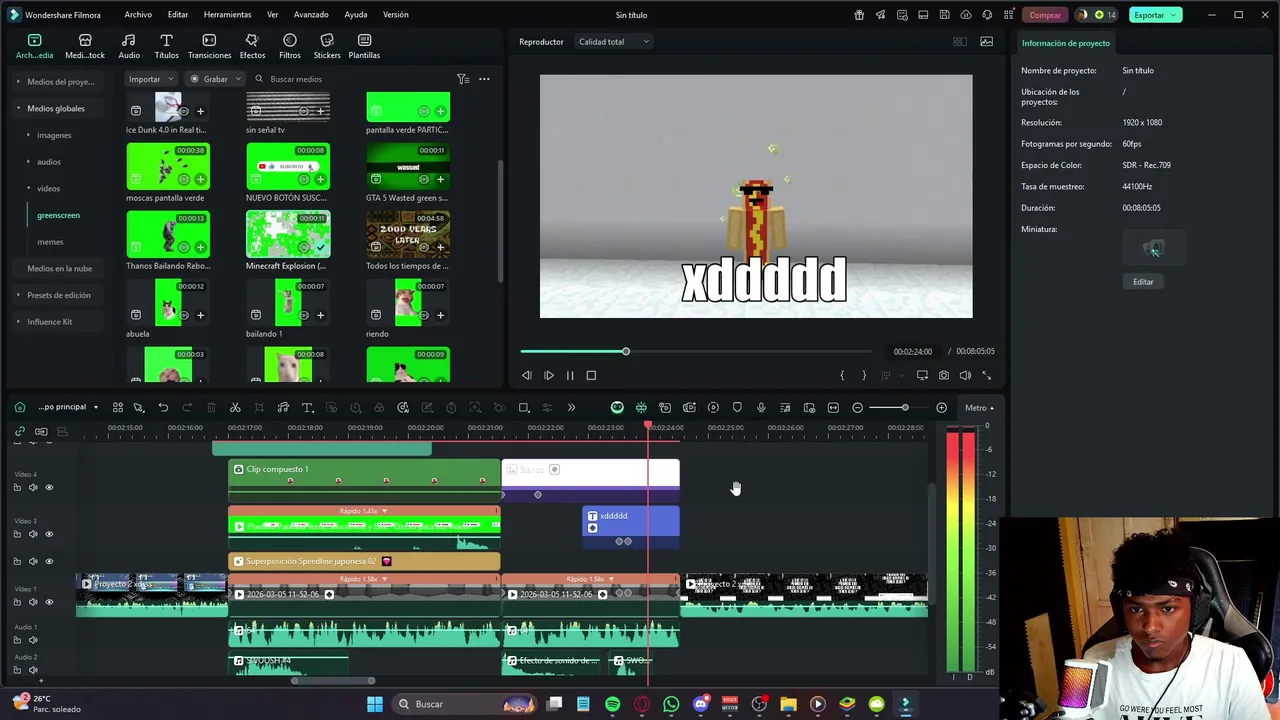Open the Efectos panel
The height and width of the screenshot is (720, 1280).
[252, 46]
